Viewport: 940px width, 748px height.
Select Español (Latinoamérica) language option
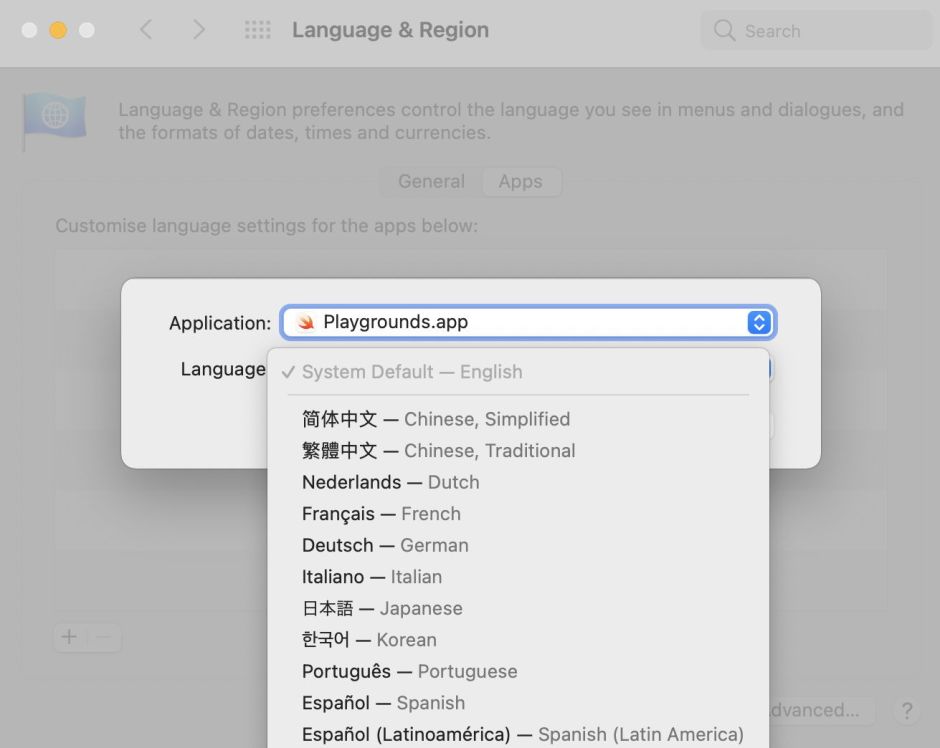(522, 734)
